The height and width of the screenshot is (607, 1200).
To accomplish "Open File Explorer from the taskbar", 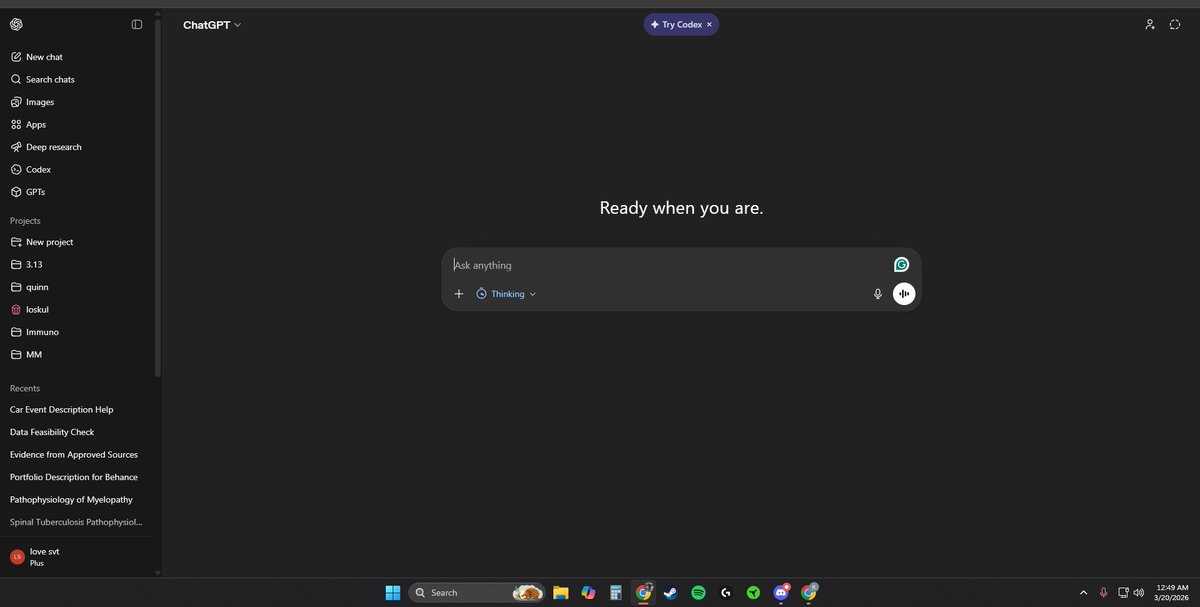I will coord(561,592).
